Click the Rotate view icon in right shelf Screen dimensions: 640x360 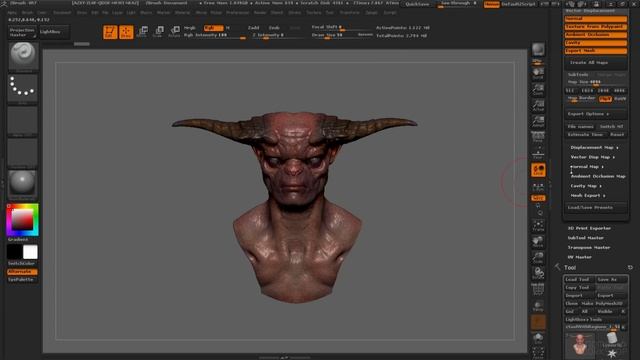point(538,273)
